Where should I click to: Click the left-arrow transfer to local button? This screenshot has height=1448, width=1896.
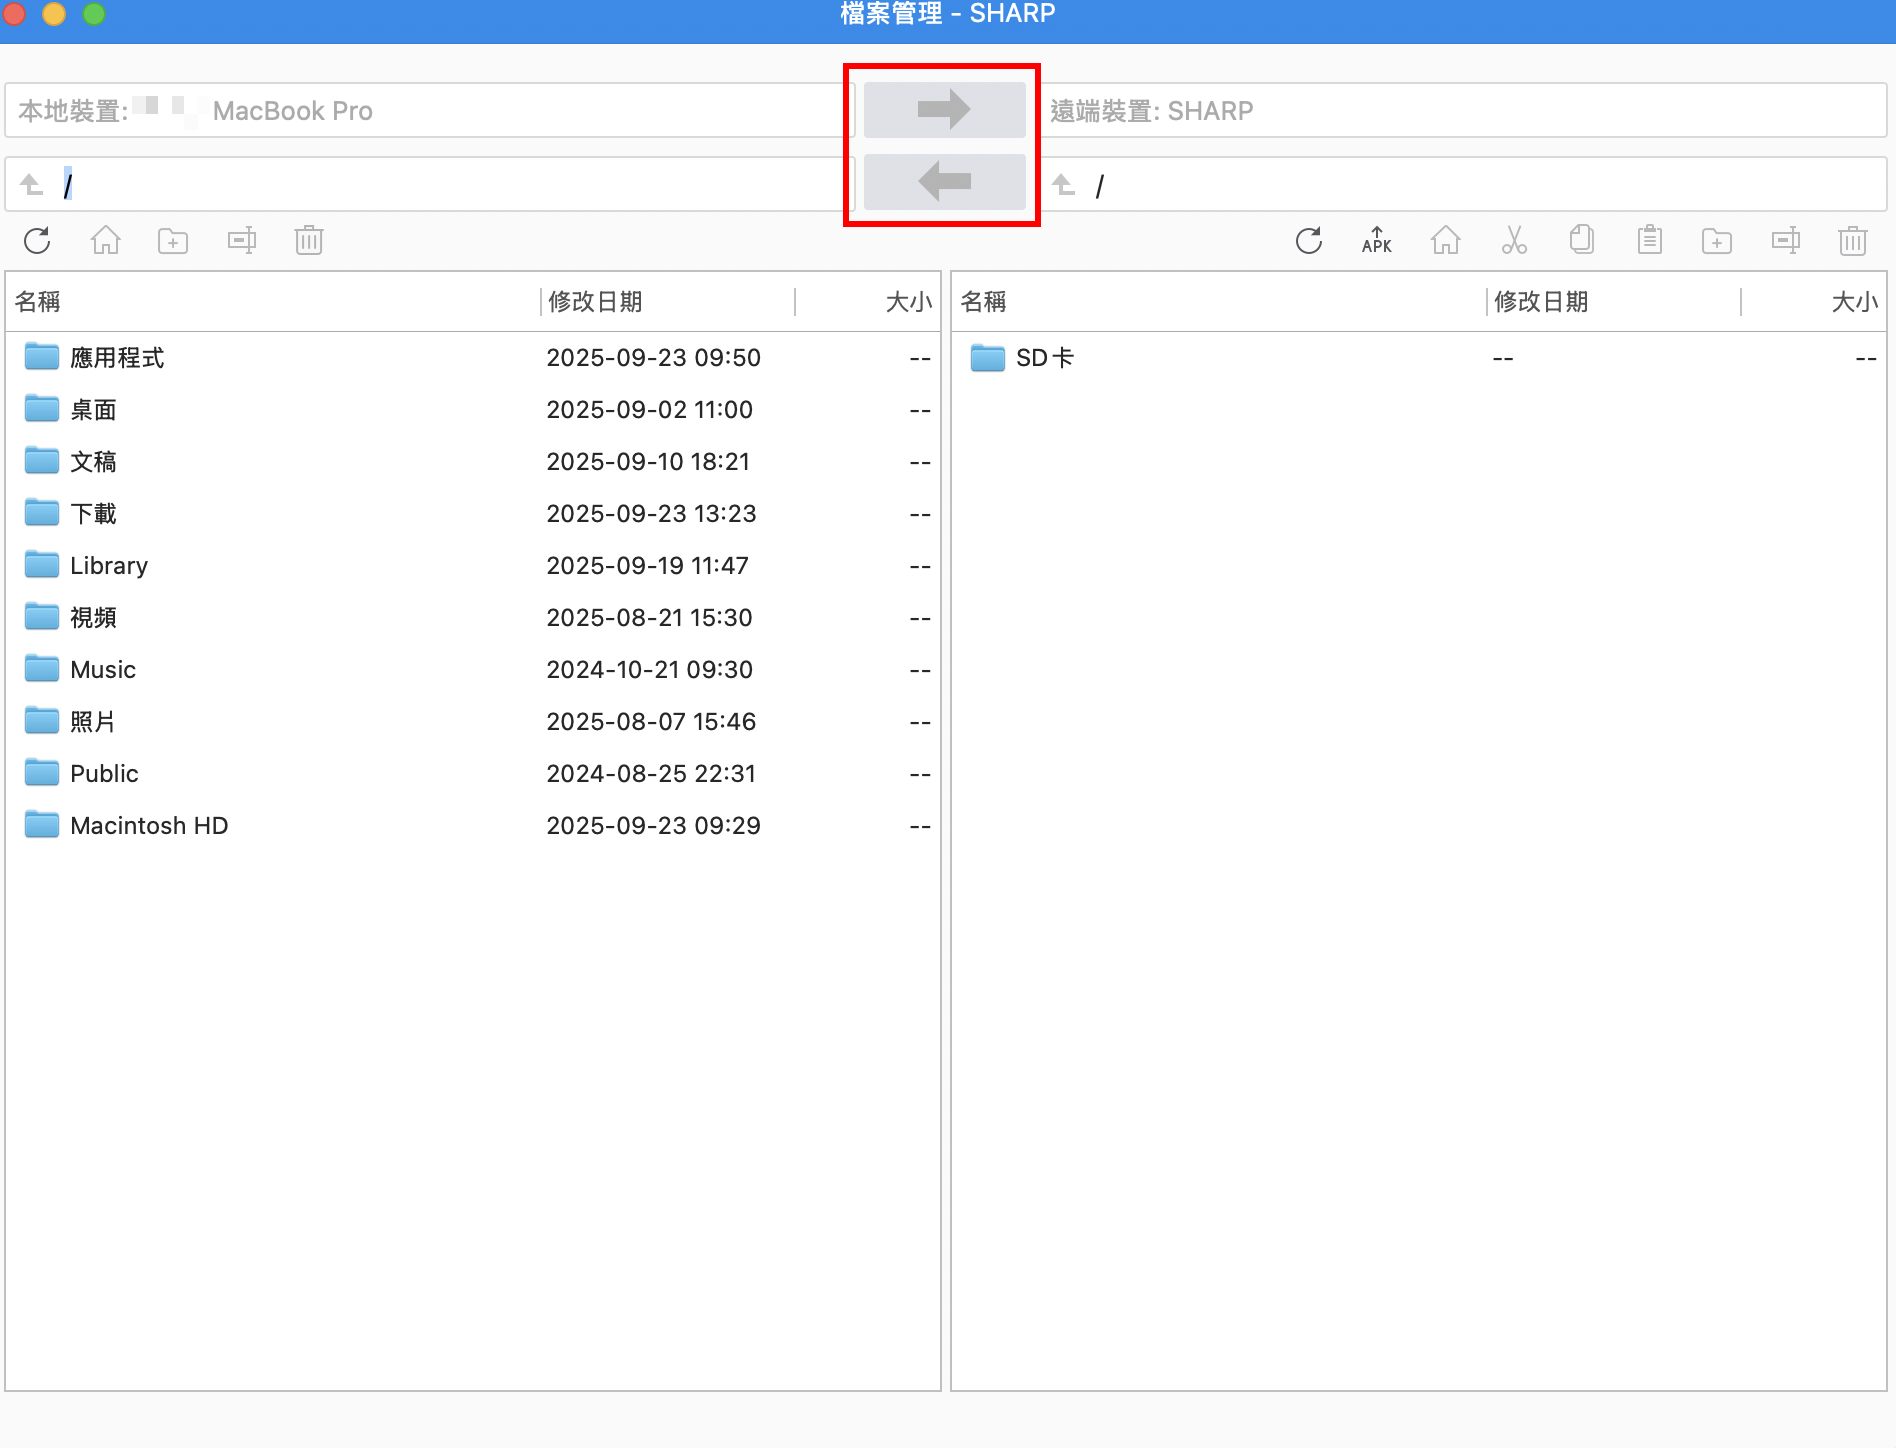[x=944, y=182]
